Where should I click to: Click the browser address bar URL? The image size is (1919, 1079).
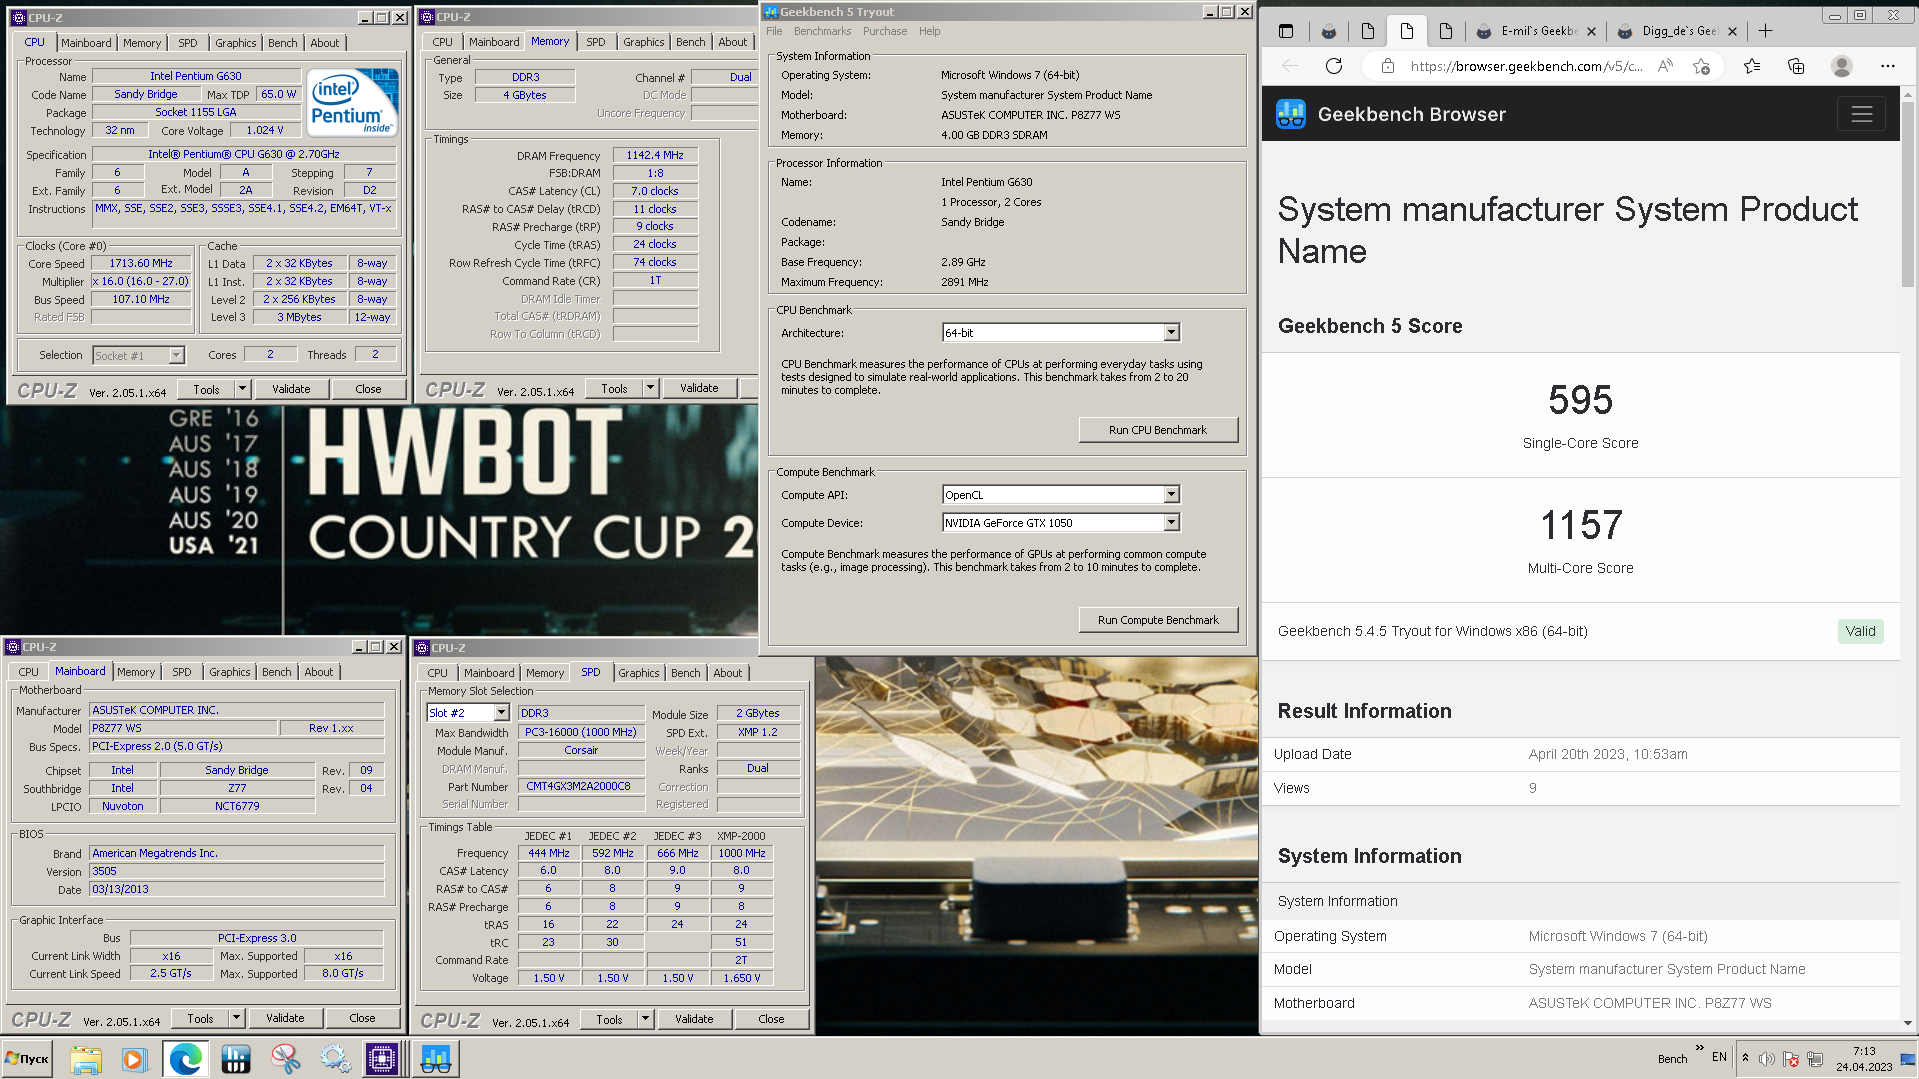click(x=1526, y=66)
